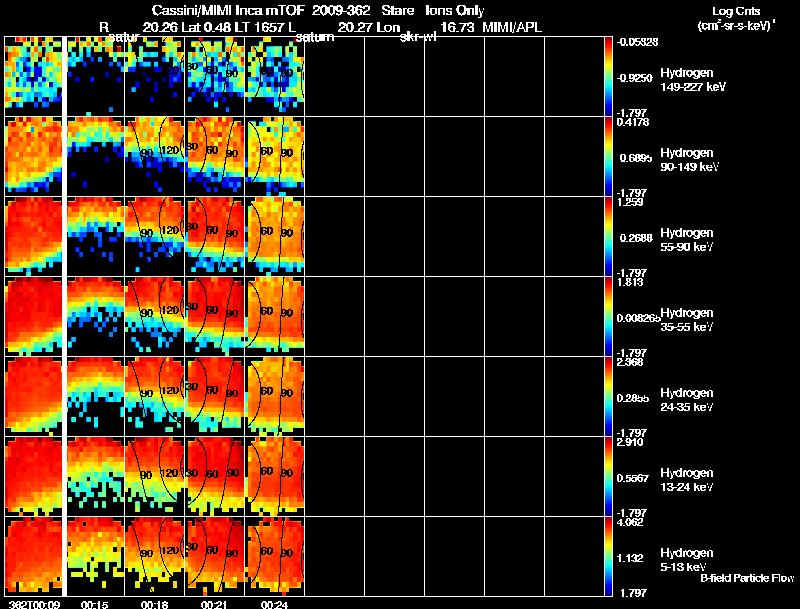
Task: Click the B-field Particle Flow text
Action: pos(747,578)
